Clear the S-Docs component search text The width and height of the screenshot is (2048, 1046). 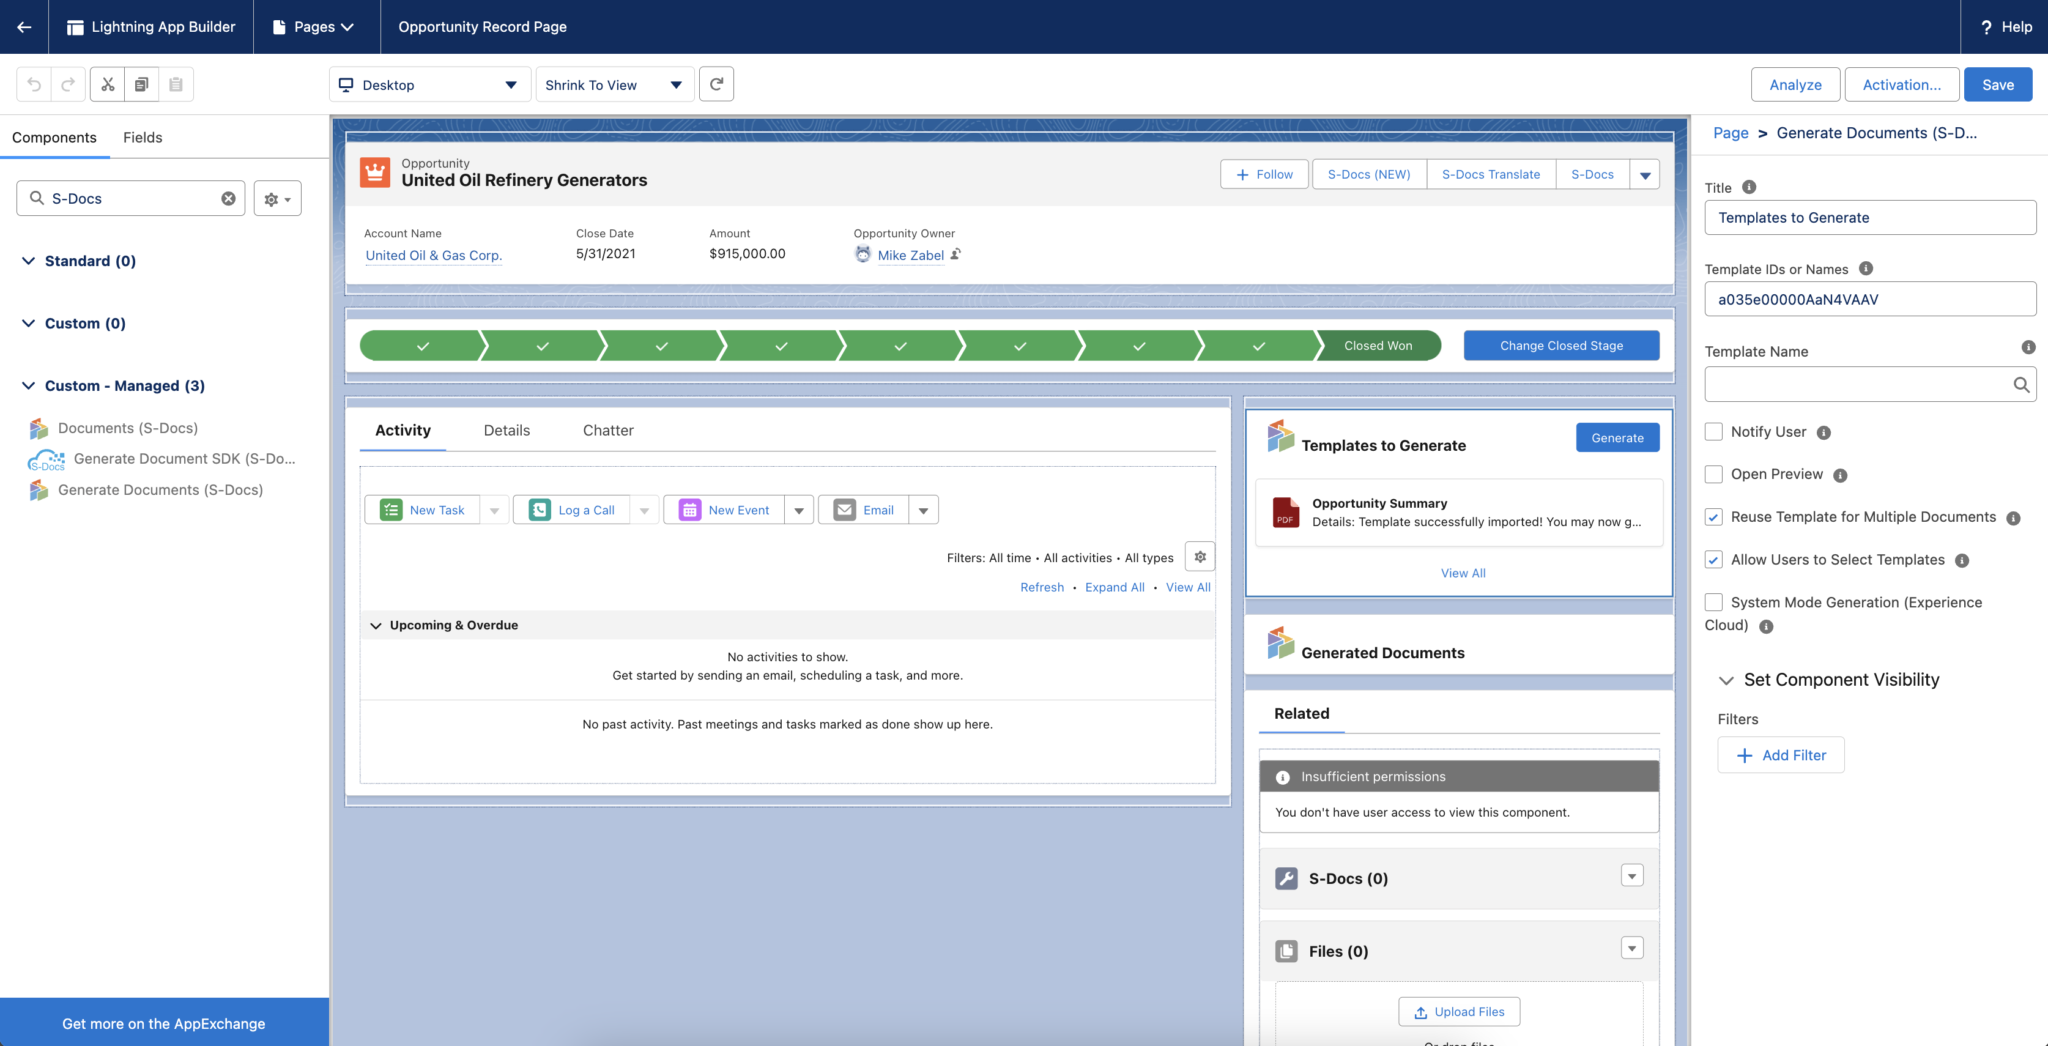(x=227, y=198)
